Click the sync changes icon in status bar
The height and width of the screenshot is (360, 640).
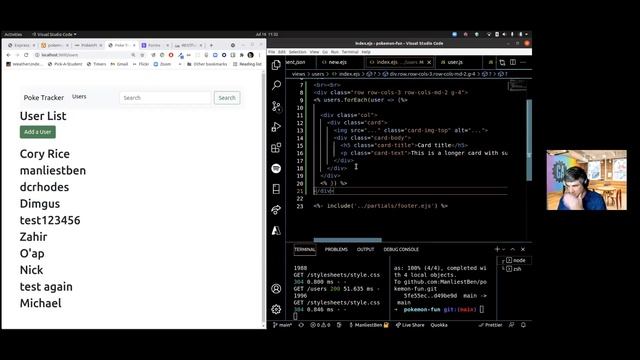(x=301, y=325)
